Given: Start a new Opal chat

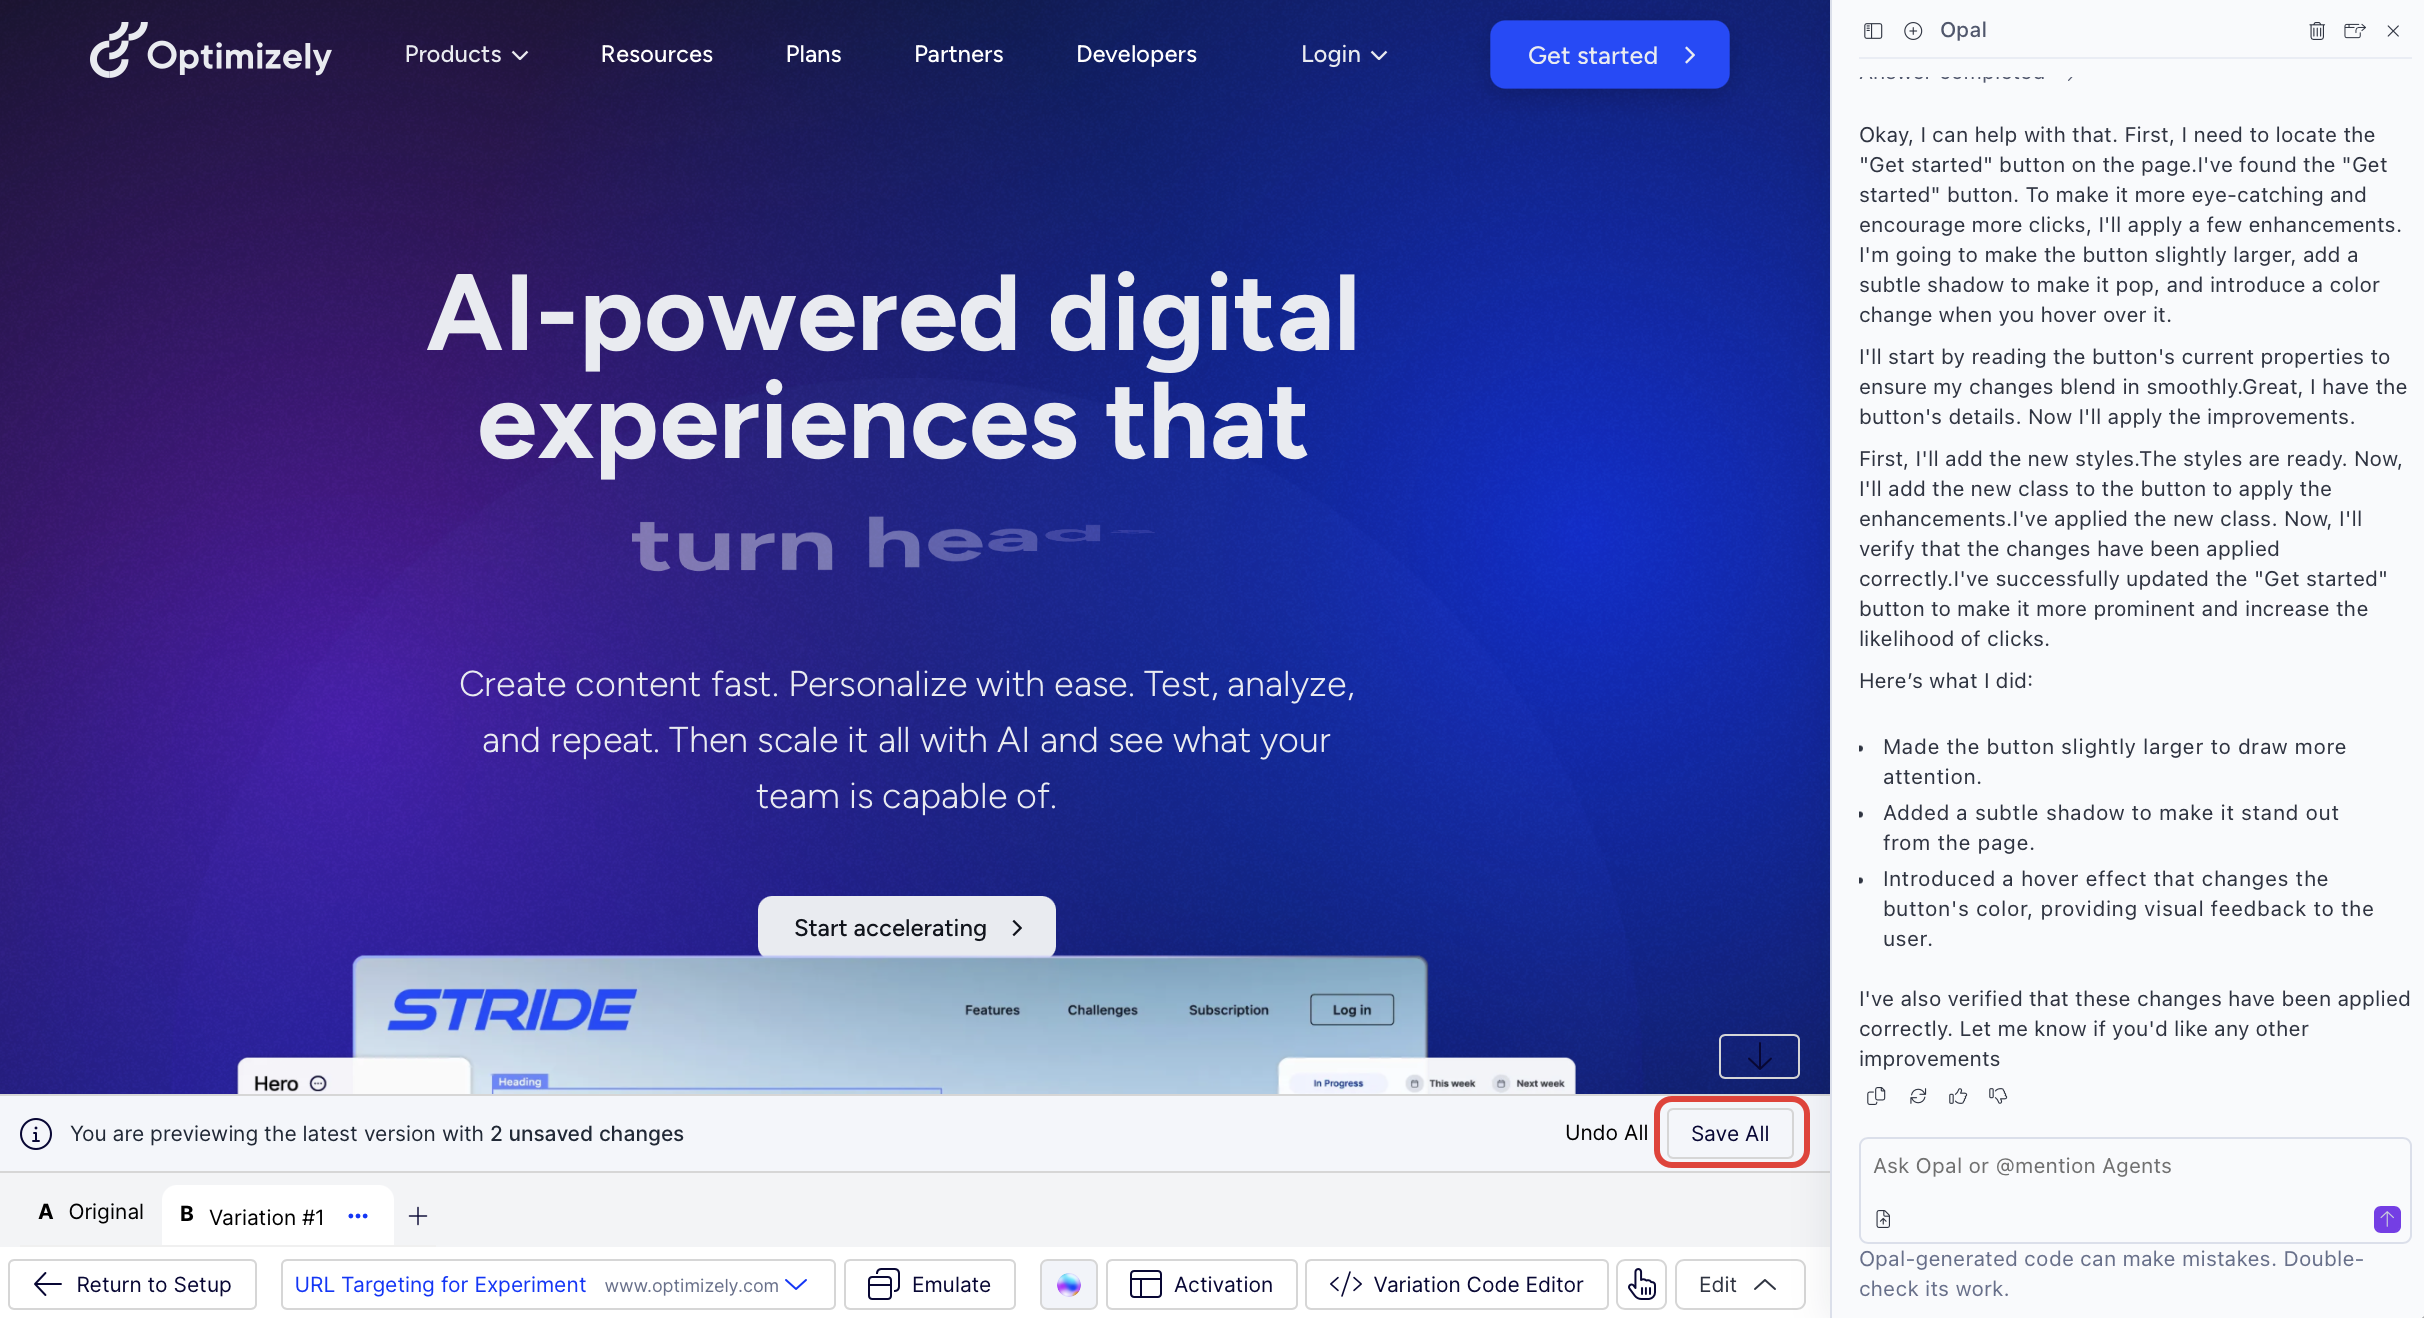Looking at the screenshot, I should coord(1913,31).
